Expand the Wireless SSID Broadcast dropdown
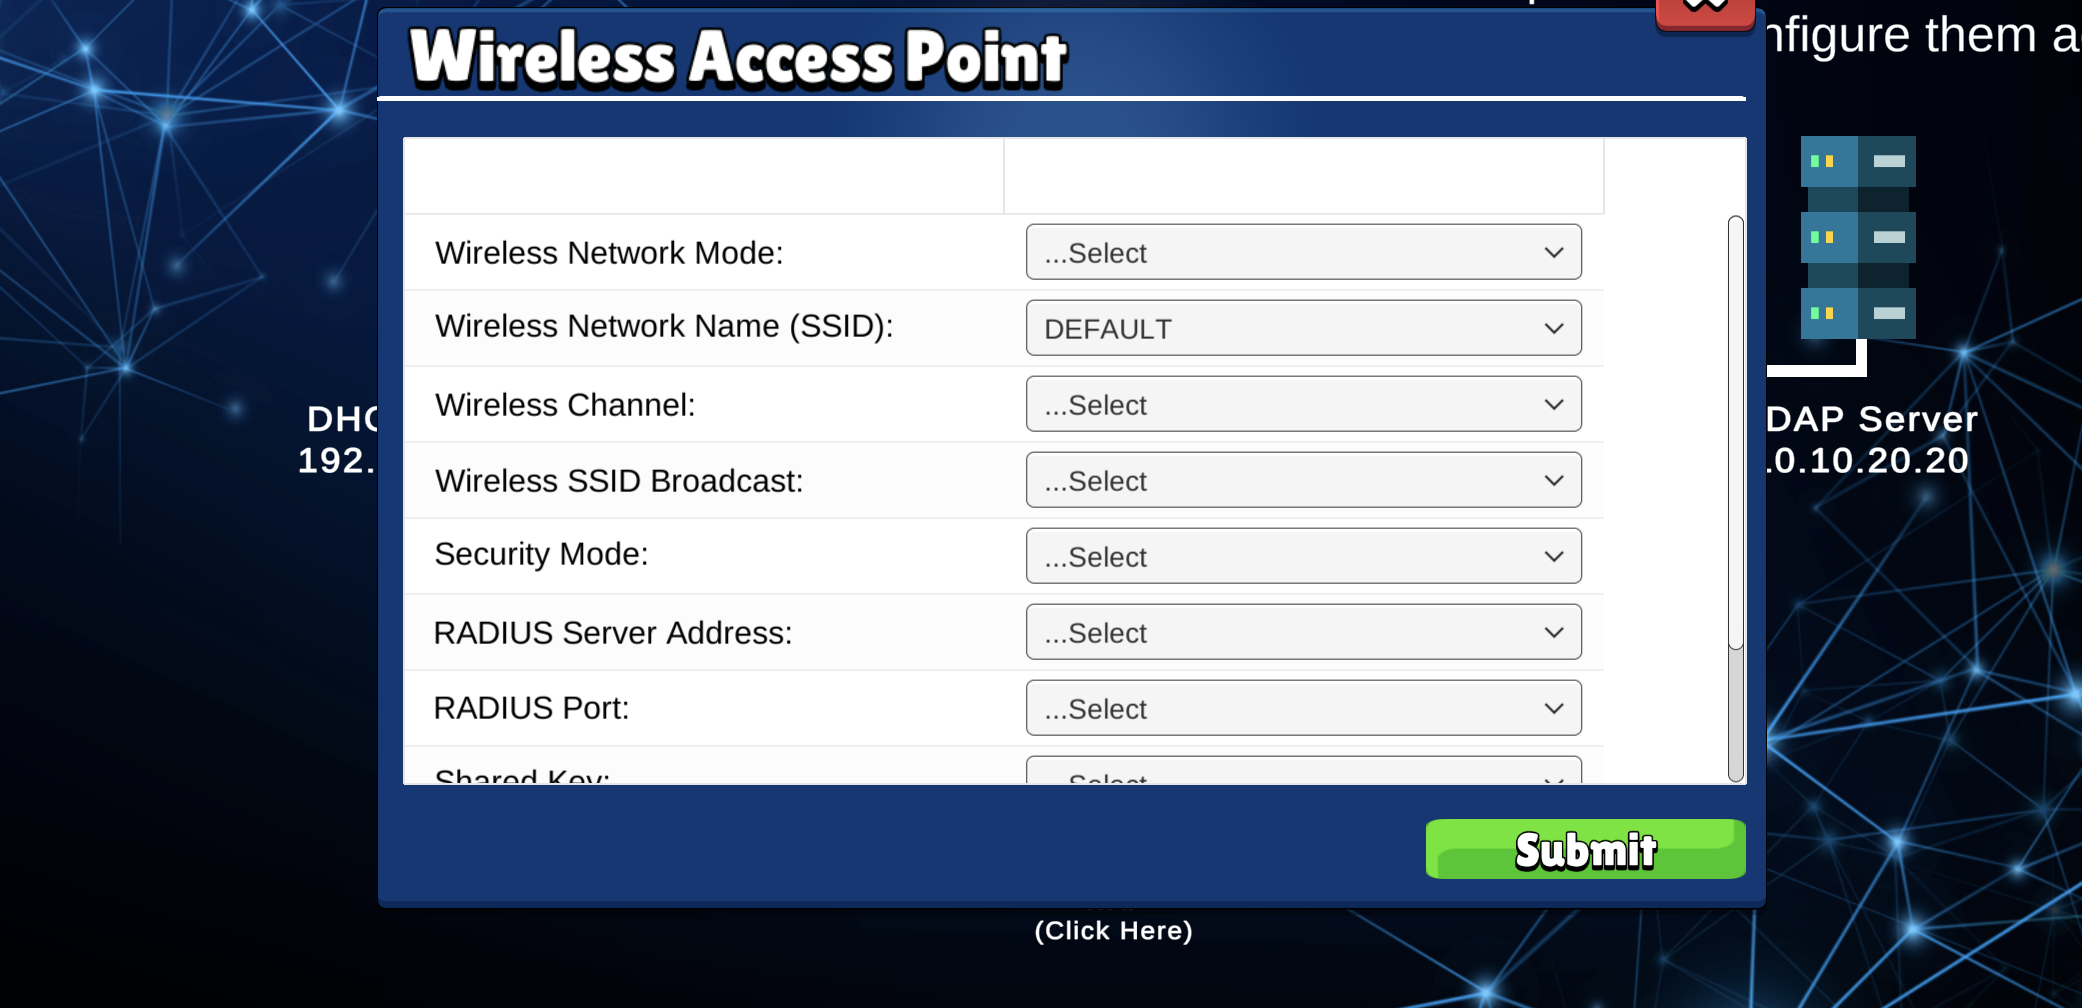 [x=1303, y=480]
